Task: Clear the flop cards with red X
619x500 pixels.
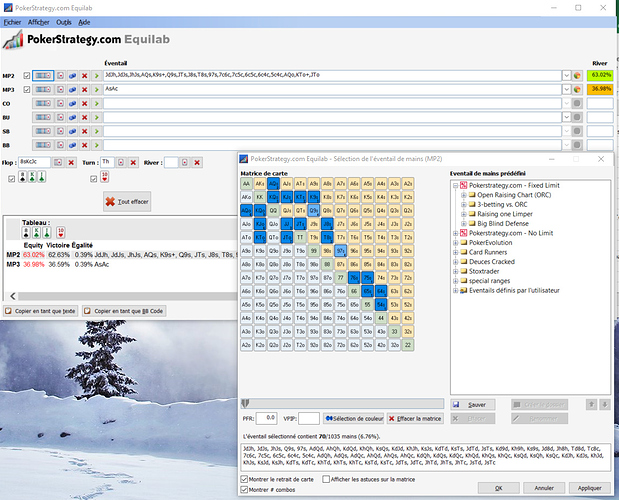Action: (71, 162)
